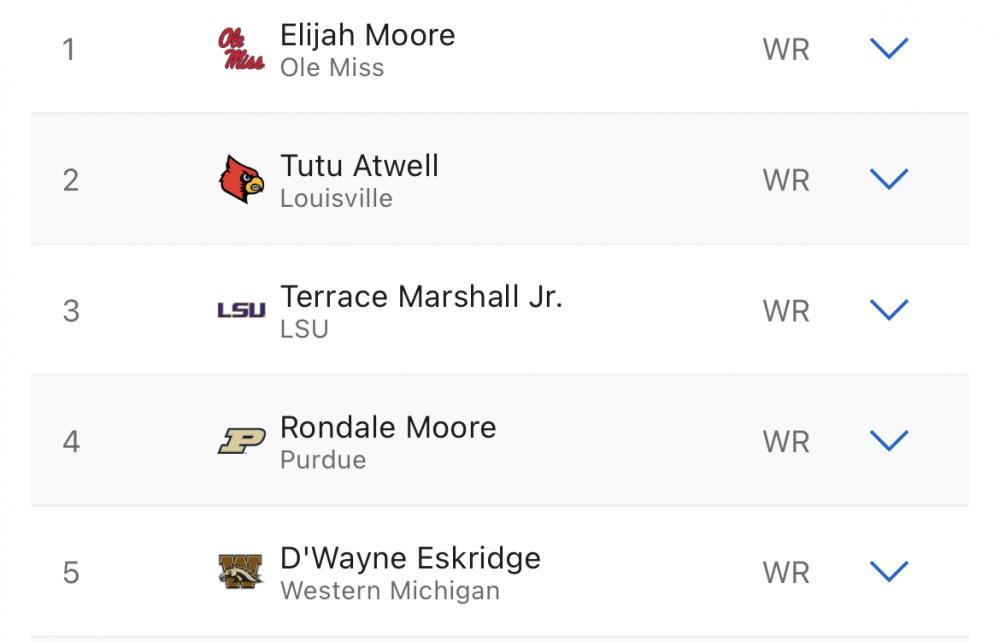Click the Western Michigan school label

(389, 591)
